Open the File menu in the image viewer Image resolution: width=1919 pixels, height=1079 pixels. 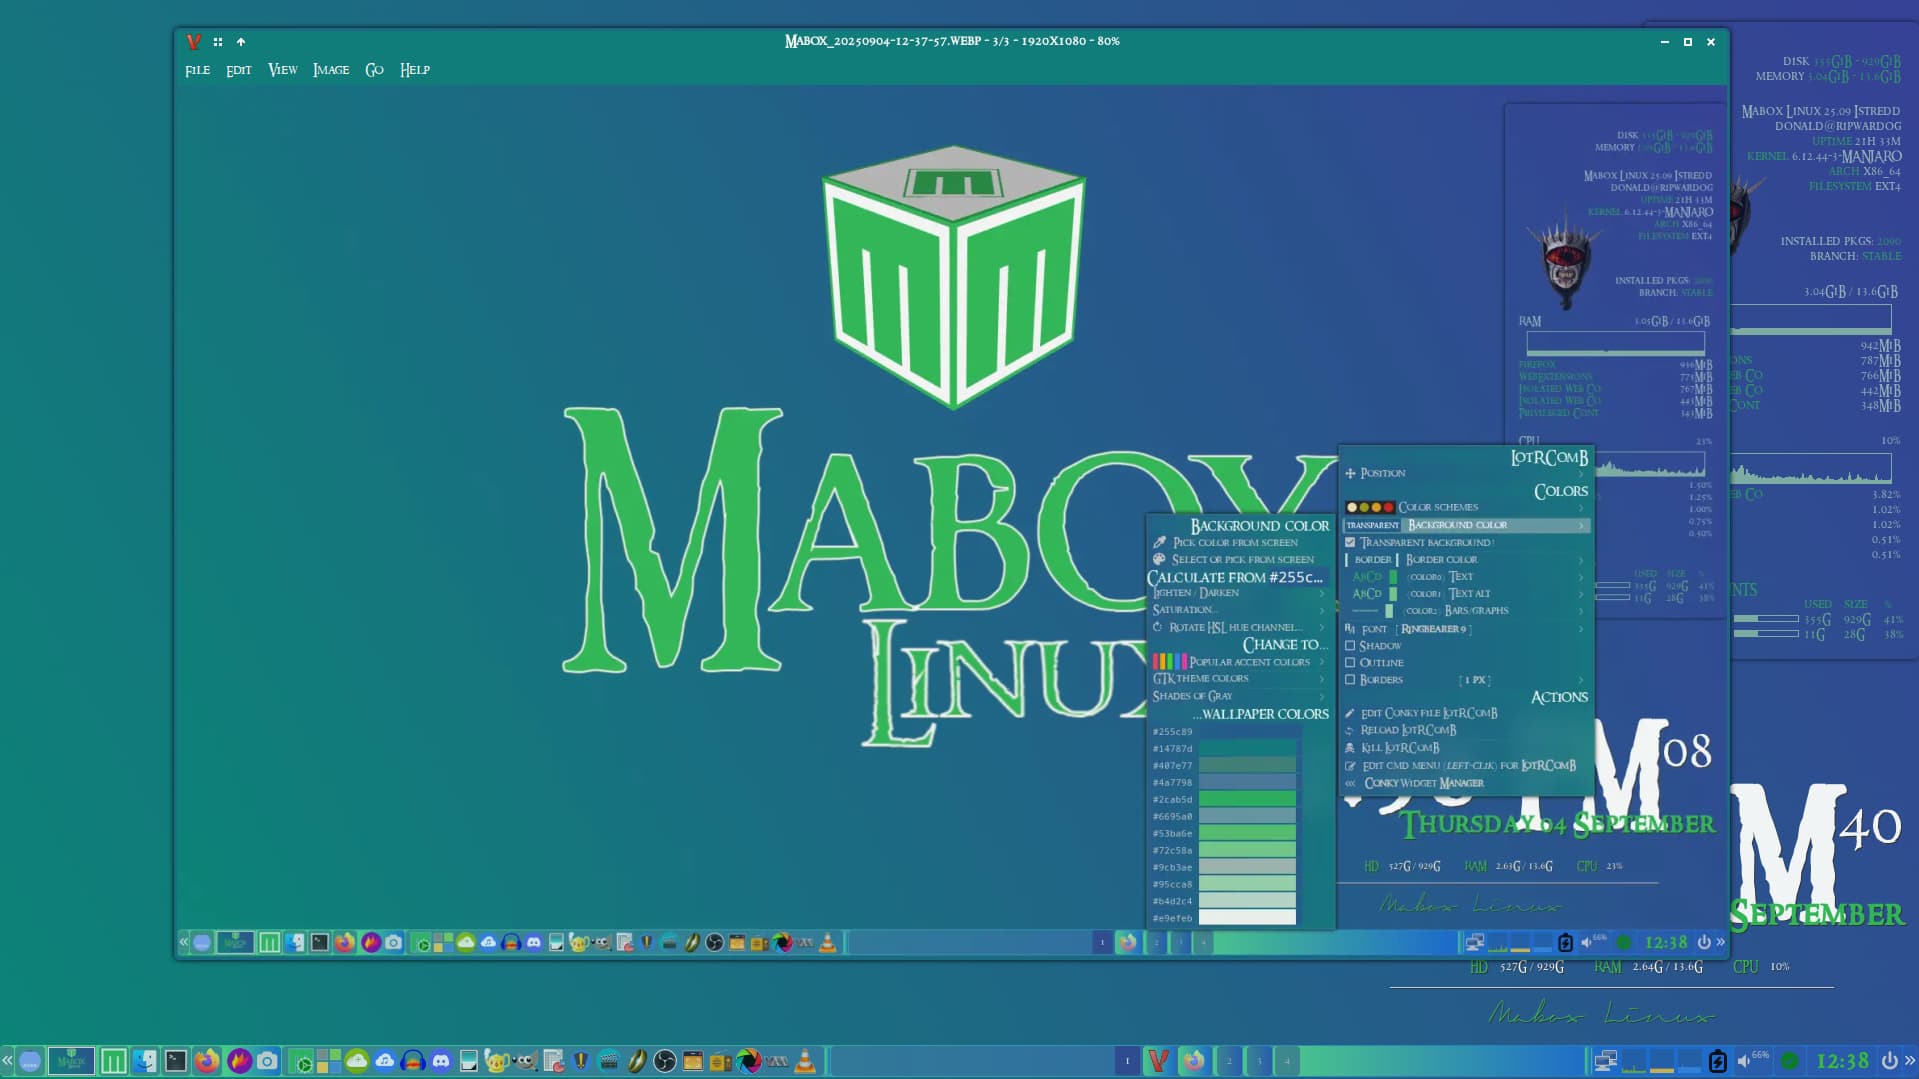tap(197, 70)
